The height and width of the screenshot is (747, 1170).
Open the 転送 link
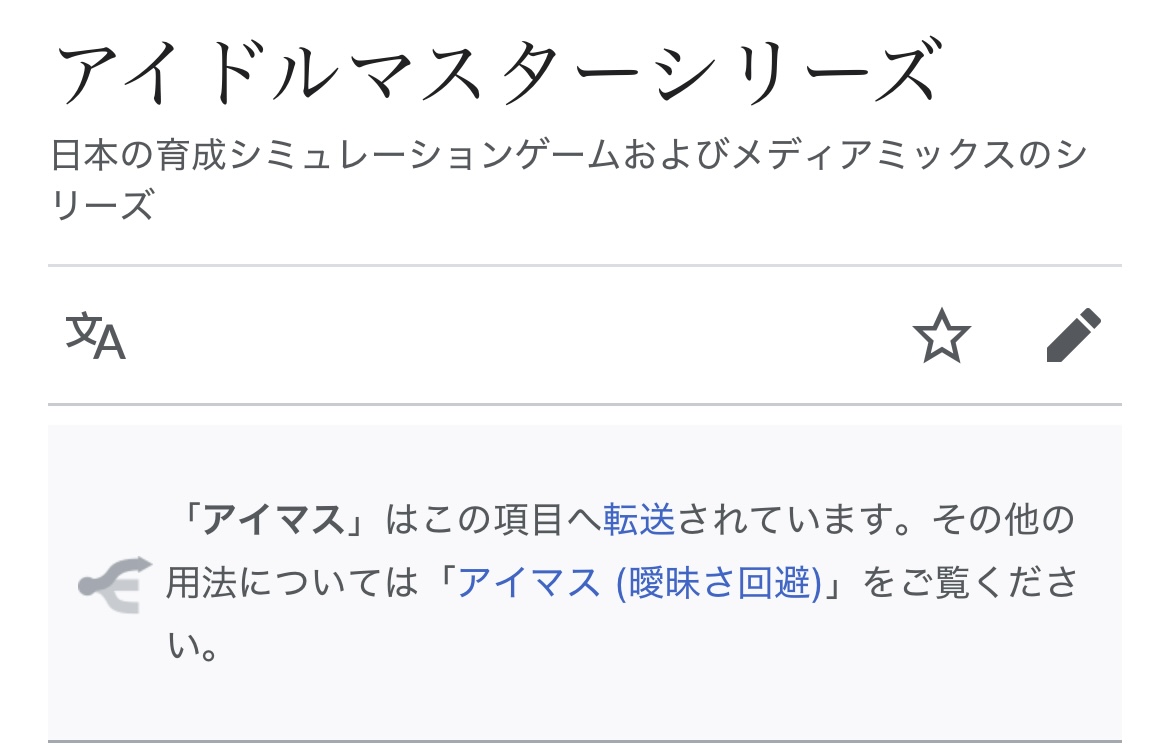click(639, 521)
